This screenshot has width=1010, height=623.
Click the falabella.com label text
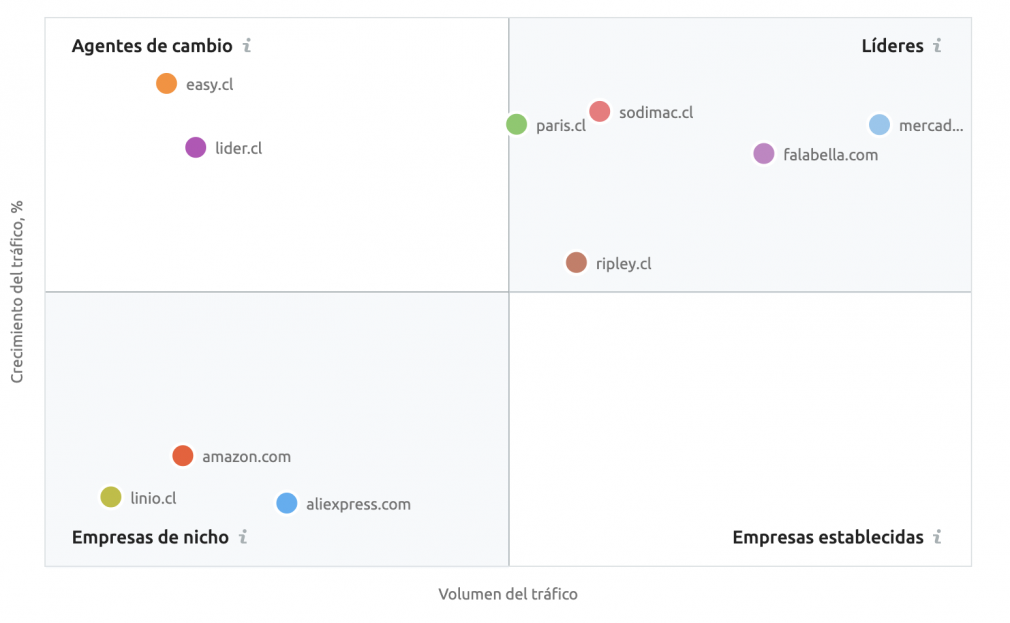tap(830, 155)
